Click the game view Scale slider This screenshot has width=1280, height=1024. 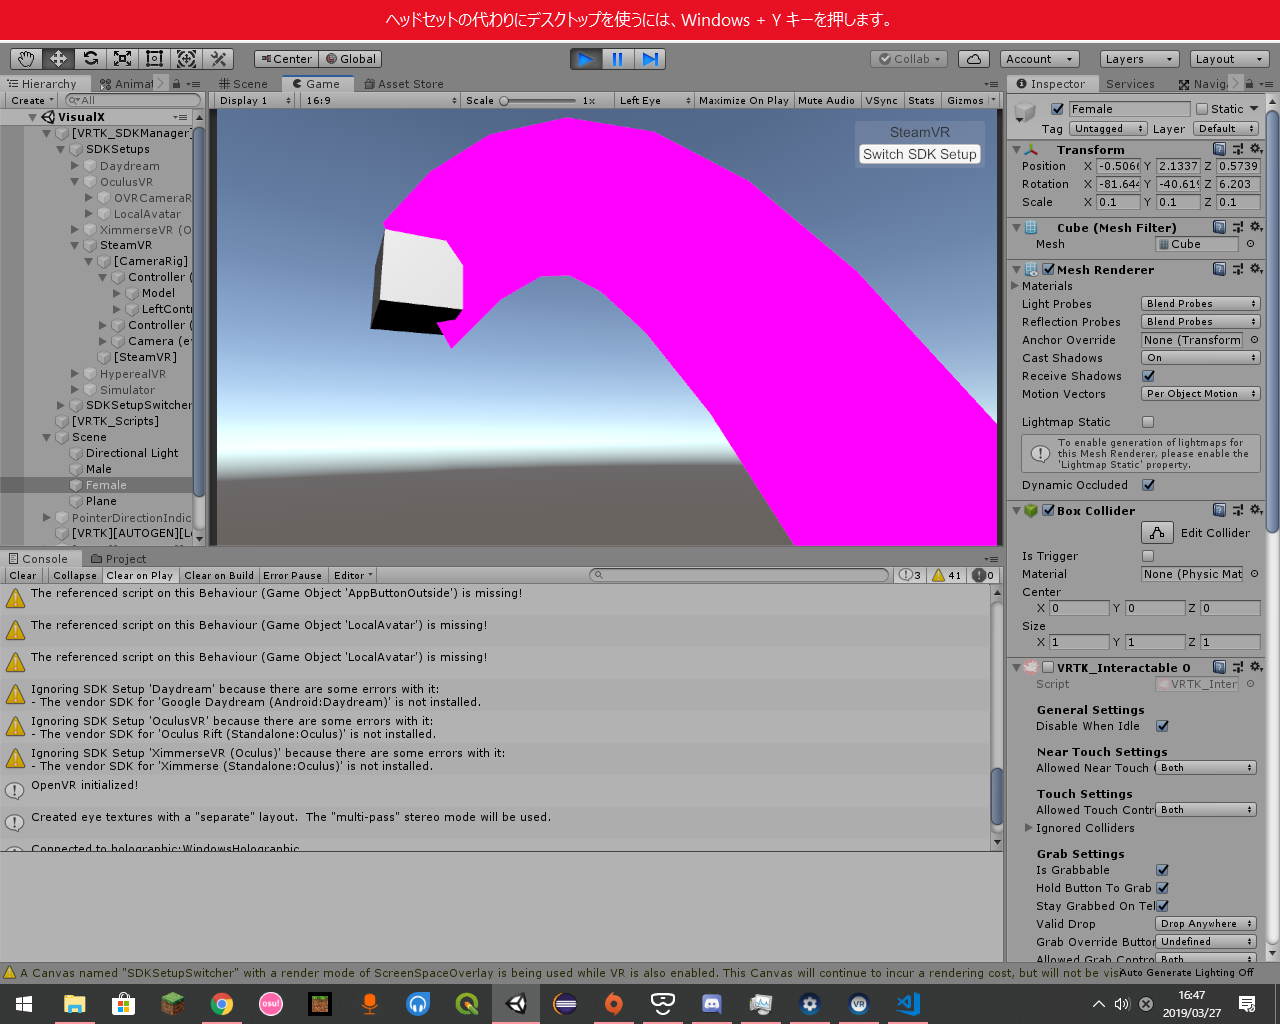coord(540,100)
